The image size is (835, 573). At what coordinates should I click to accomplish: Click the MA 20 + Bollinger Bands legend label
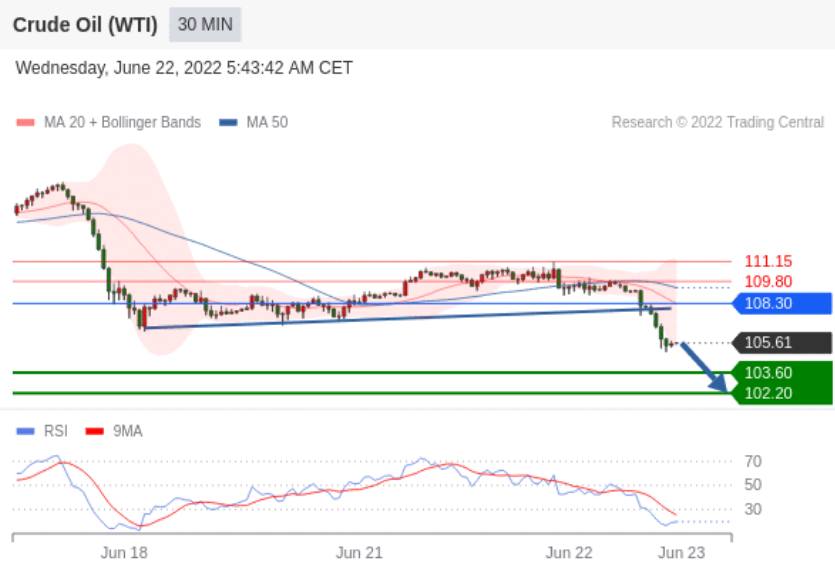[122, 122]
